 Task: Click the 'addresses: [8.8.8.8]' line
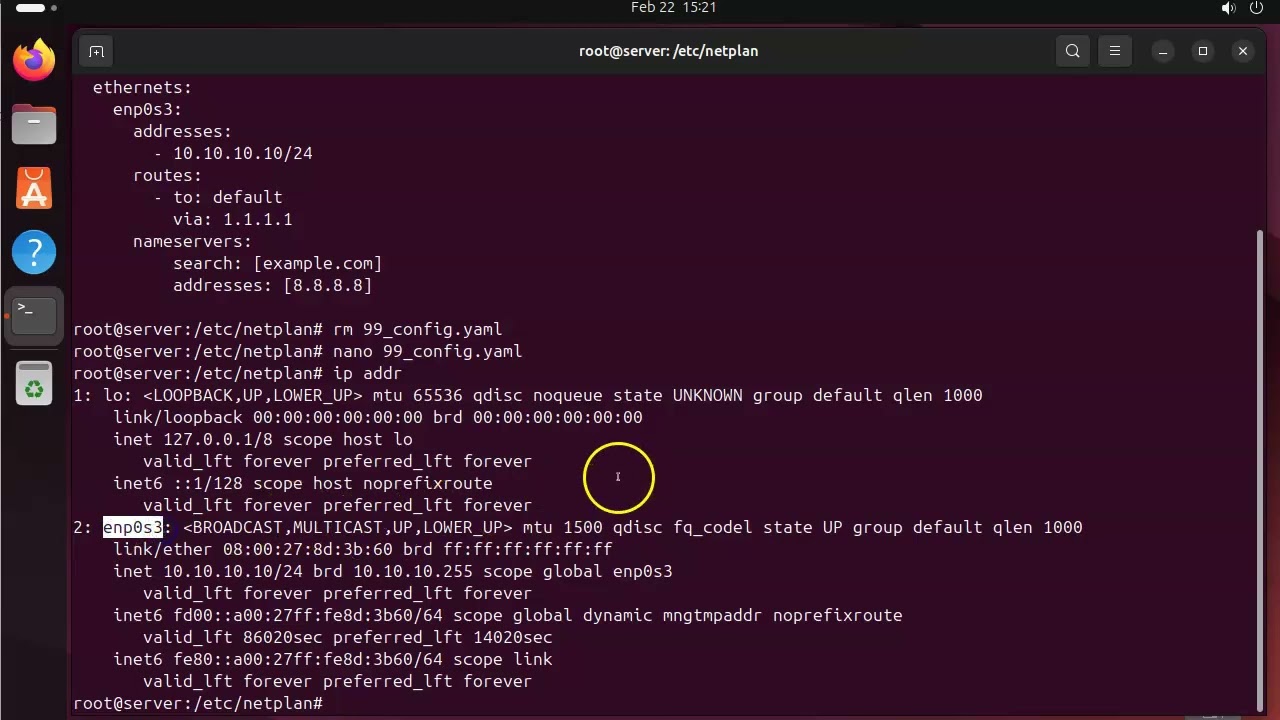coord(273,285)
